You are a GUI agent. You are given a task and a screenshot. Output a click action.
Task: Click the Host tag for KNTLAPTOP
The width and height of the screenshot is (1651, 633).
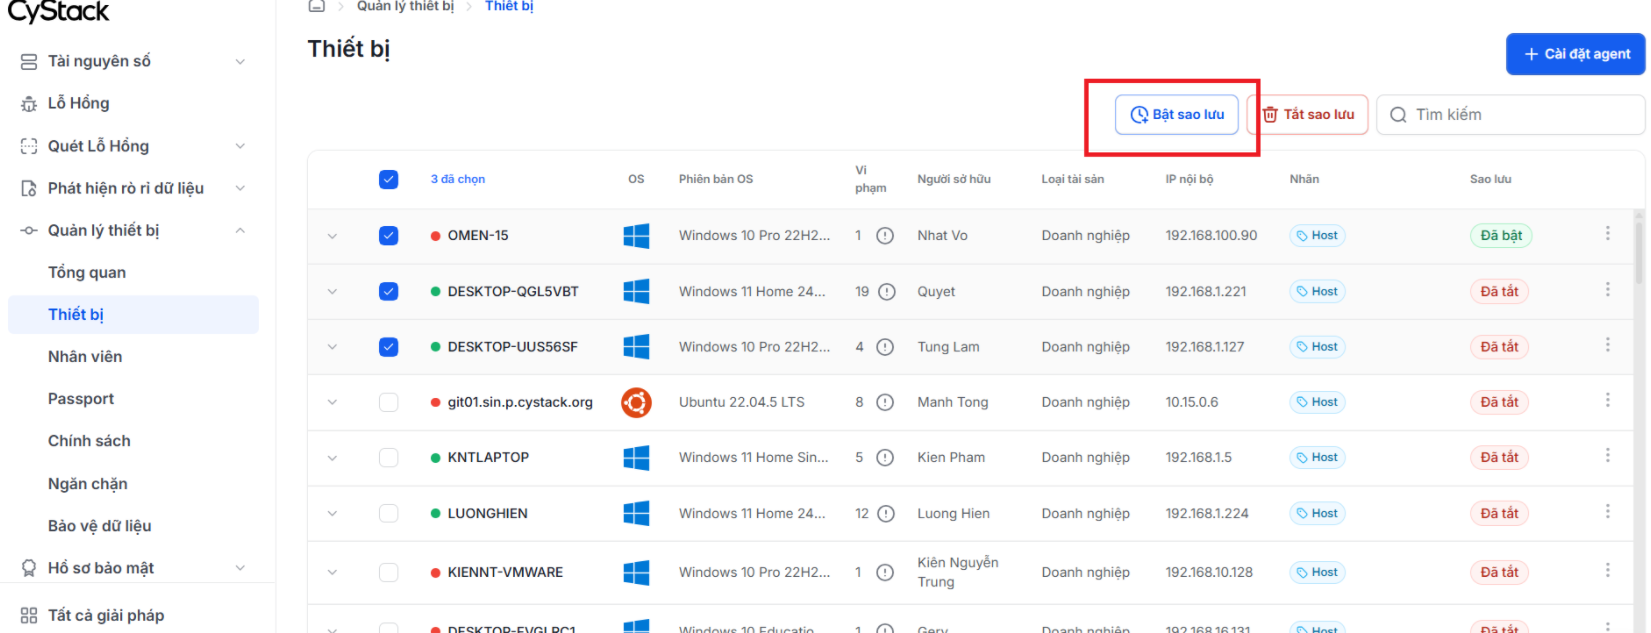click(x=1317, y=458)
